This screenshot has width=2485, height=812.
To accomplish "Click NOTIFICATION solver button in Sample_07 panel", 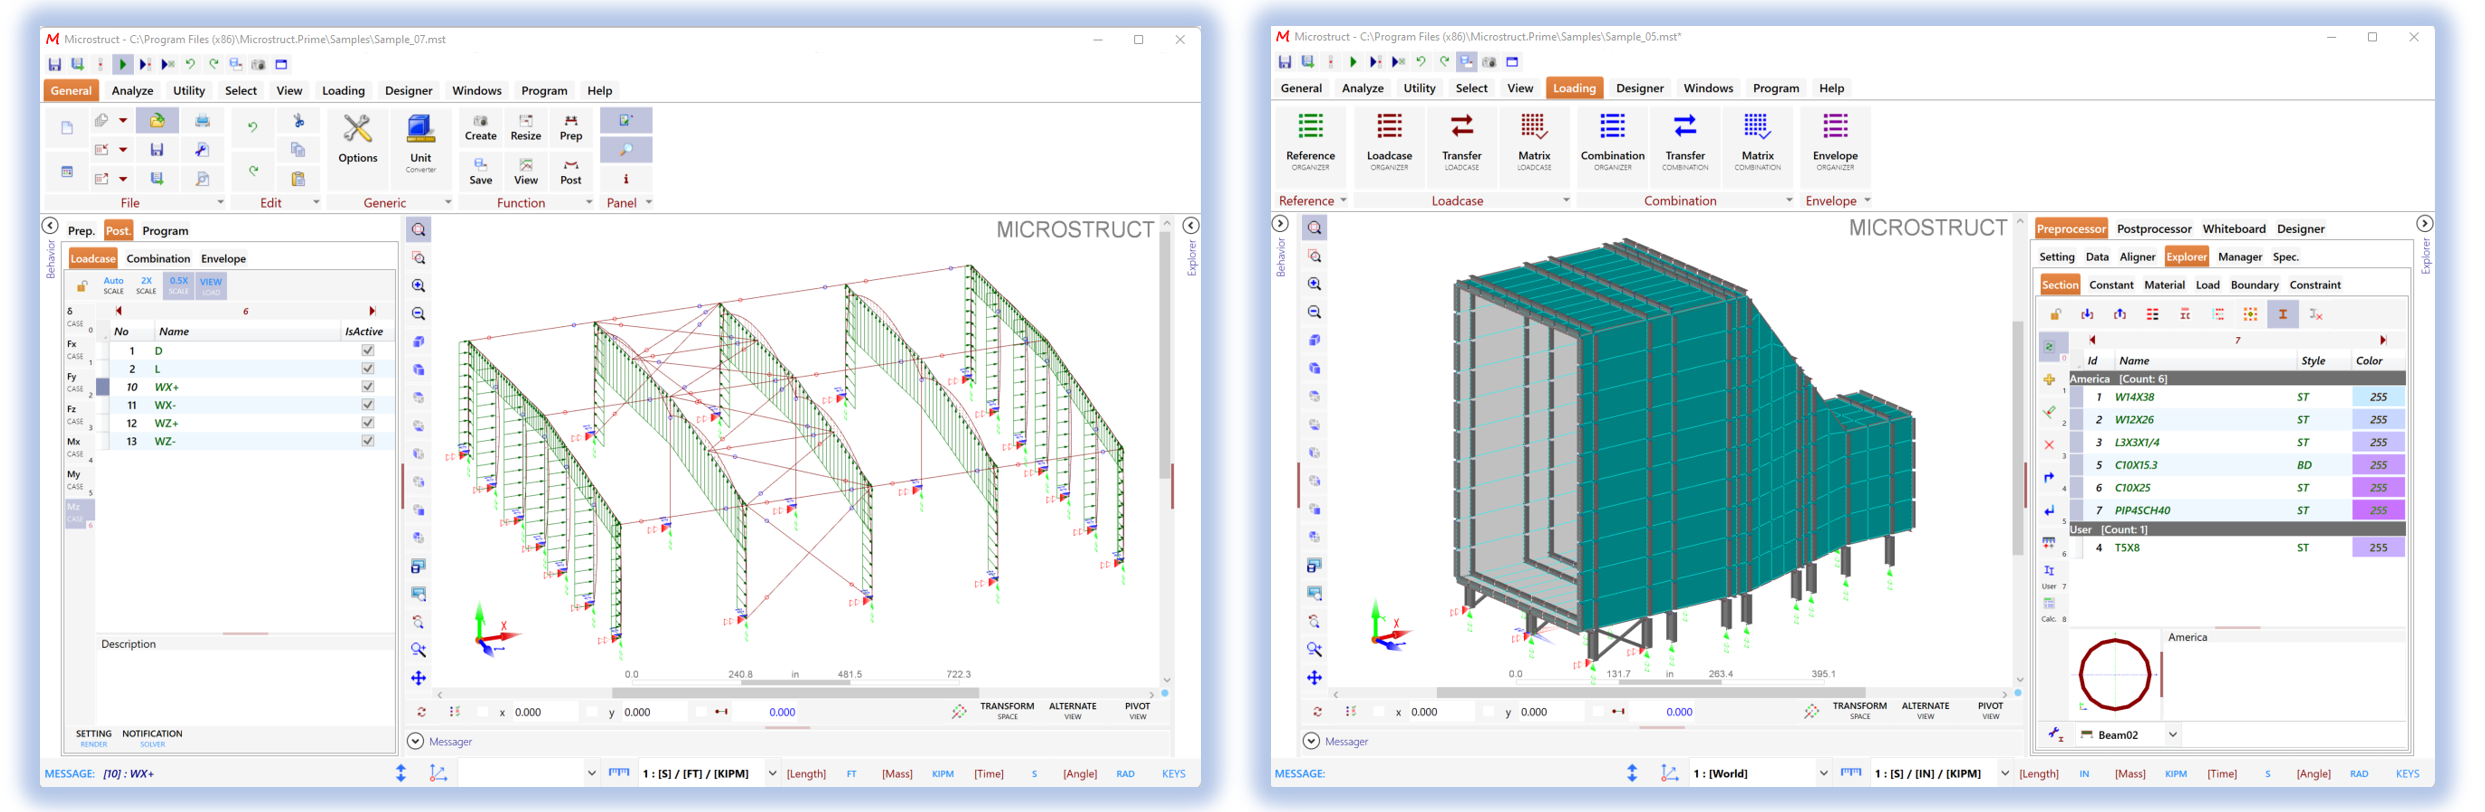I will click(x=152, y=738).
